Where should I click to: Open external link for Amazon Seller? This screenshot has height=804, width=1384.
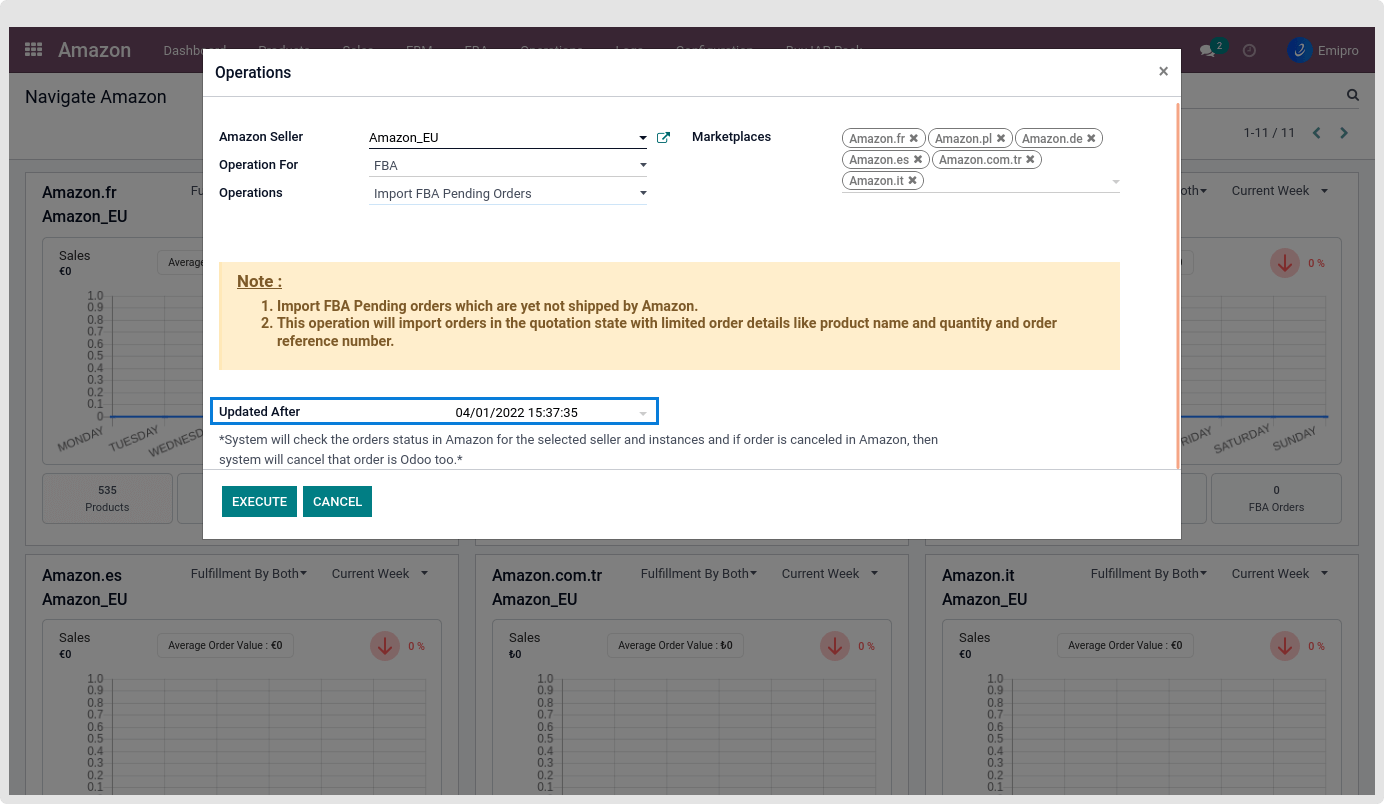click(663, 138)
